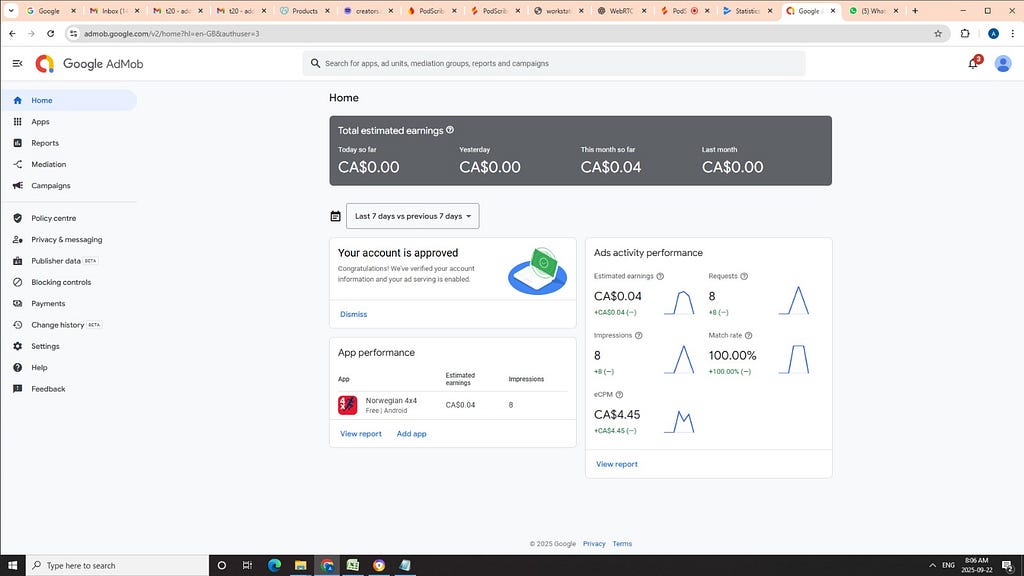Expand the Last 7 days date range dropdown
This screenshot has width=1024, height=576.
[x=413, y=216]
